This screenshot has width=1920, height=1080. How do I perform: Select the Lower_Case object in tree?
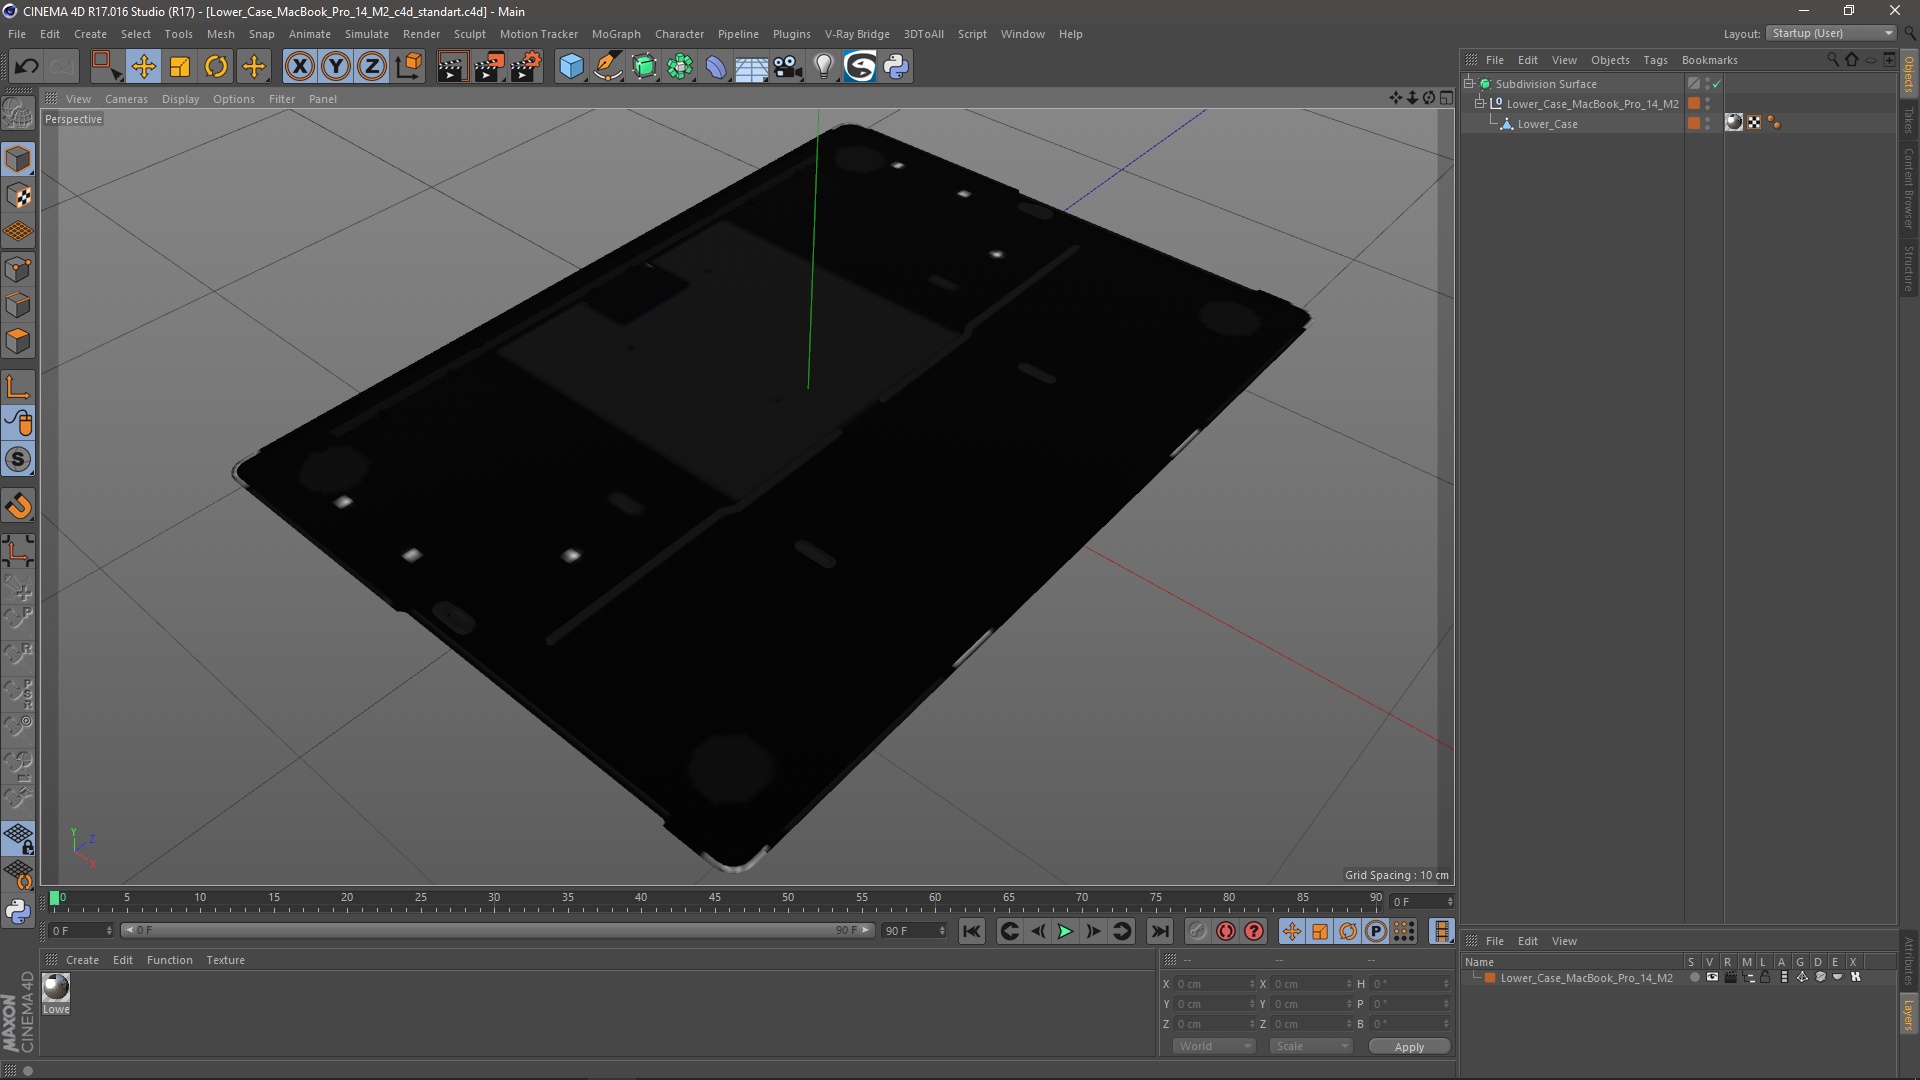1547,124
